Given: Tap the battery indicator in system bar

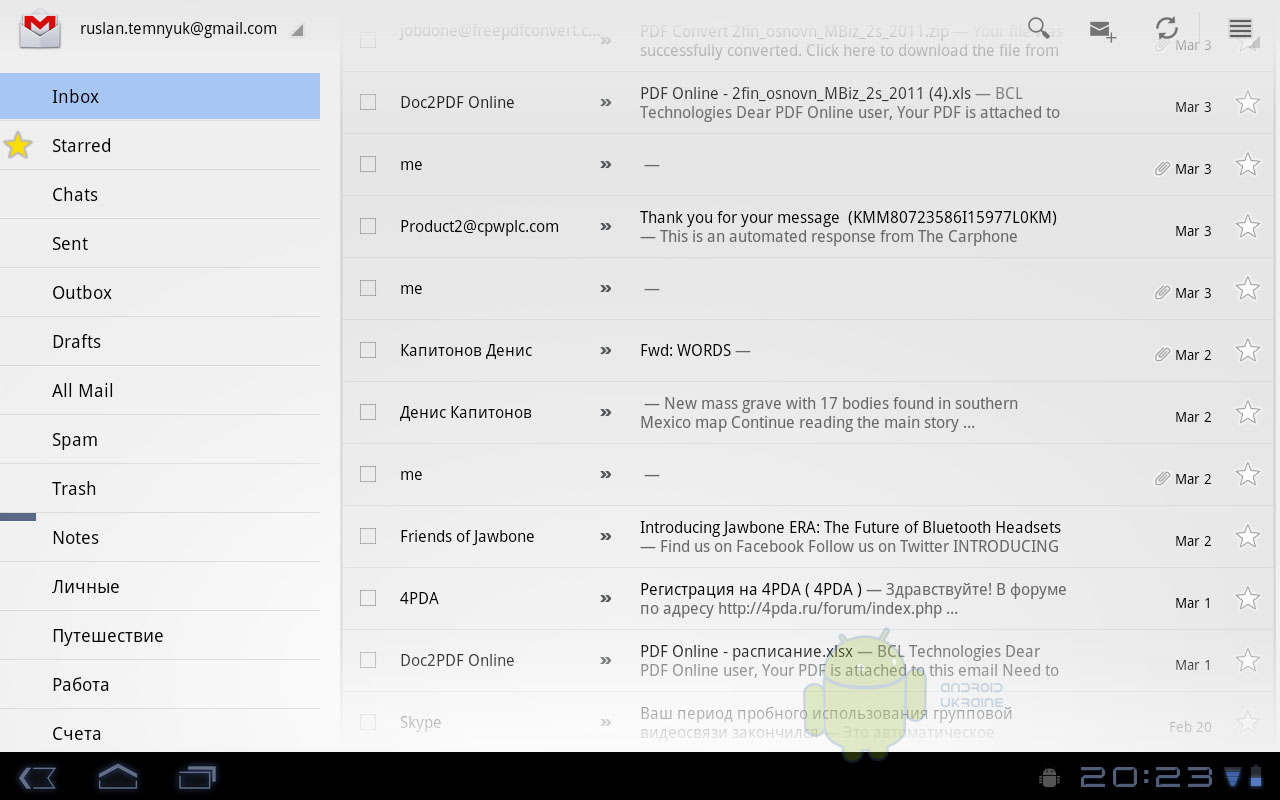Looking at the screenshot, I should pos(1258,776).
